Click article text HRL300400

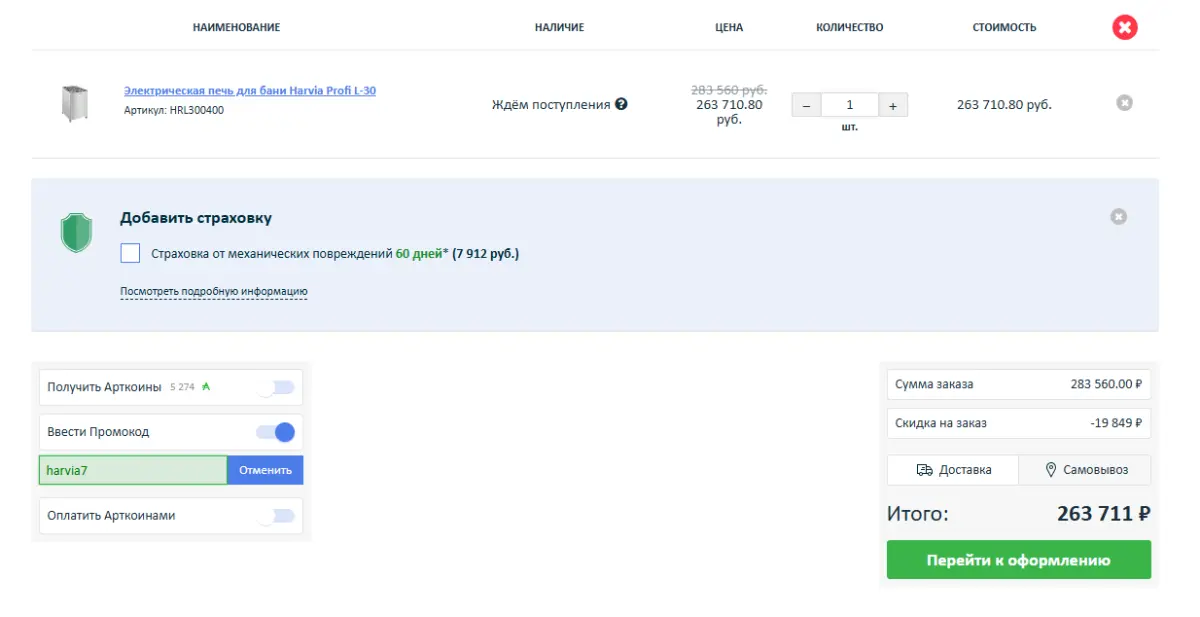197,110
